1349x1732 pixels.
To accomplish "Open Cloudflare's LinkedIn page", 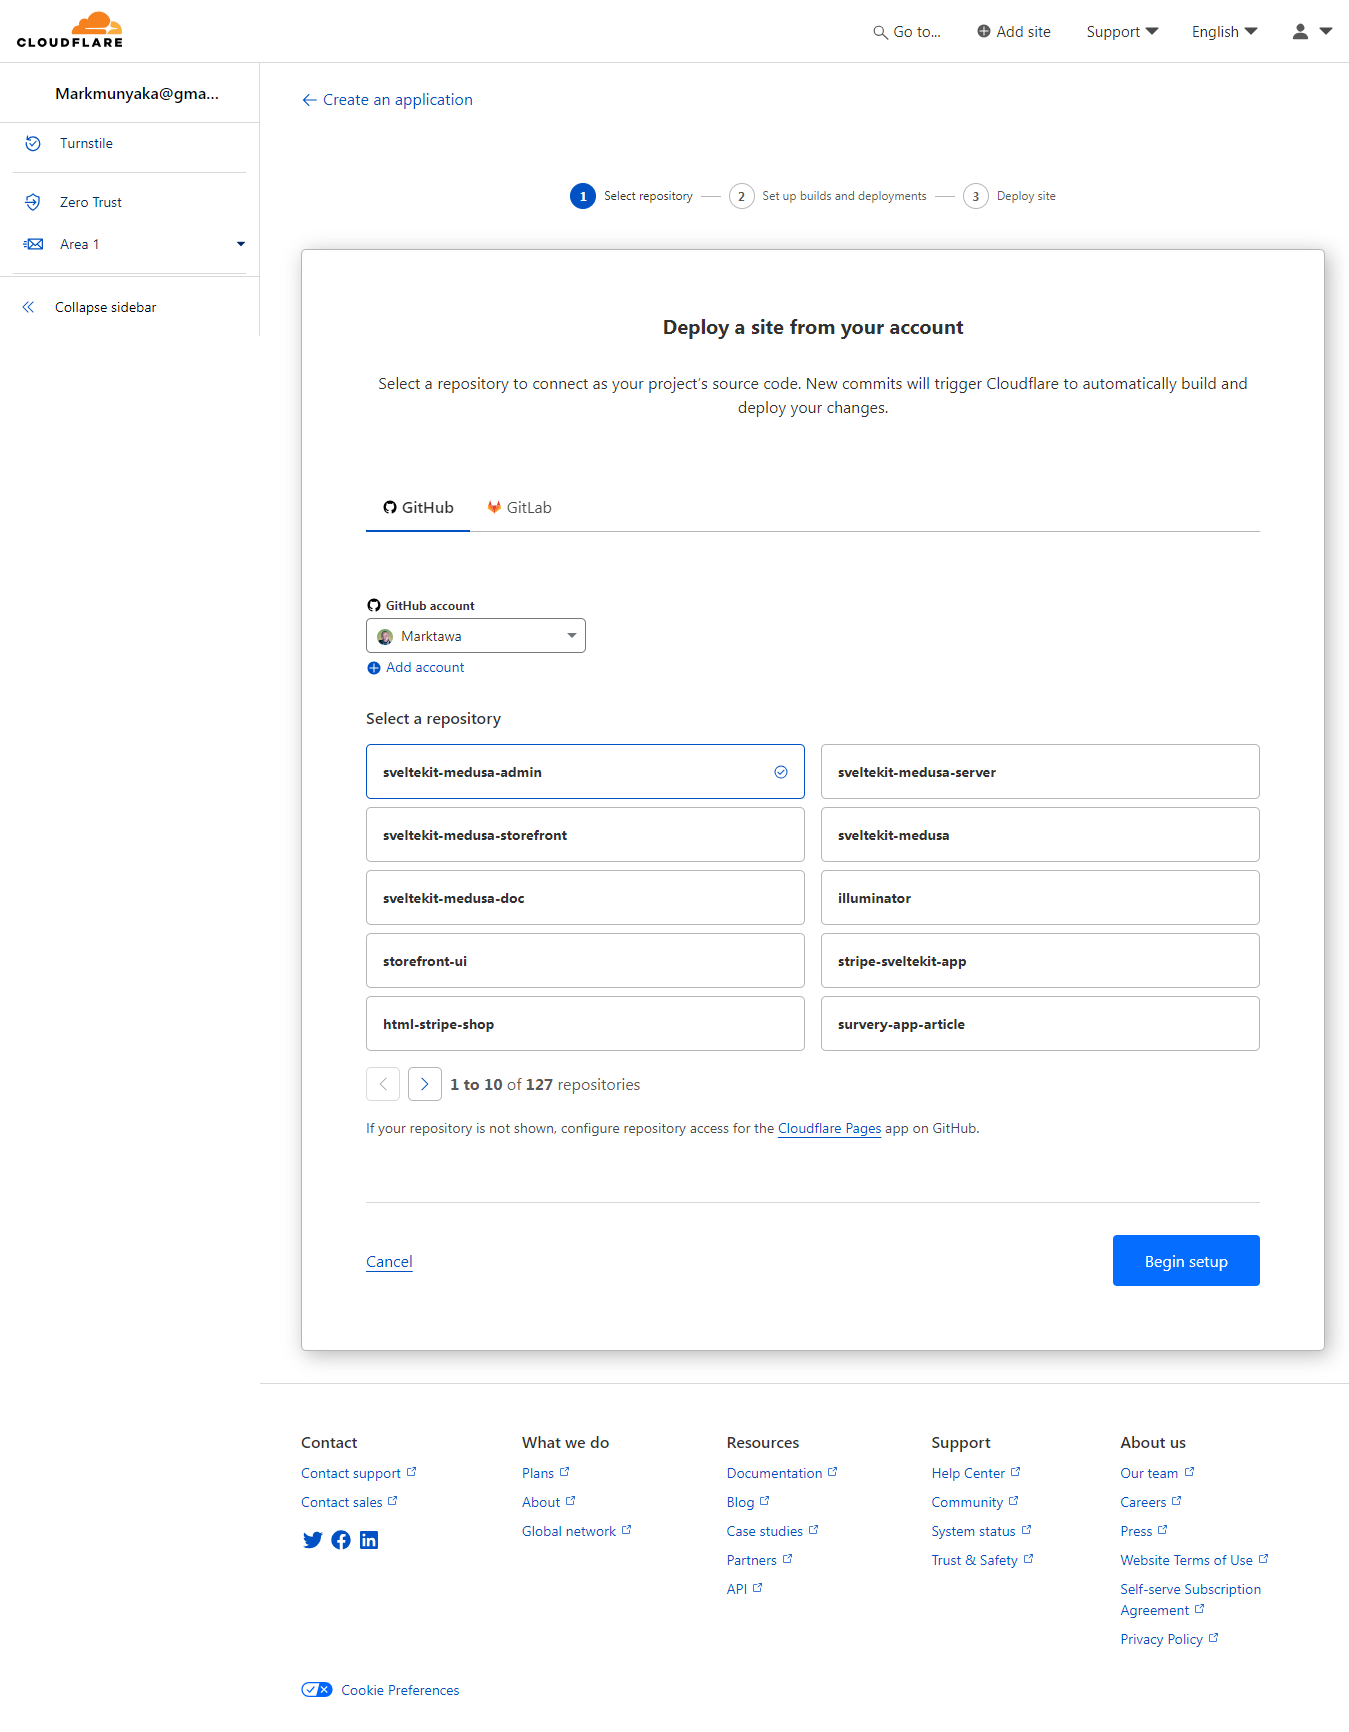I will pyautogui.click(x=369, y=1540).
